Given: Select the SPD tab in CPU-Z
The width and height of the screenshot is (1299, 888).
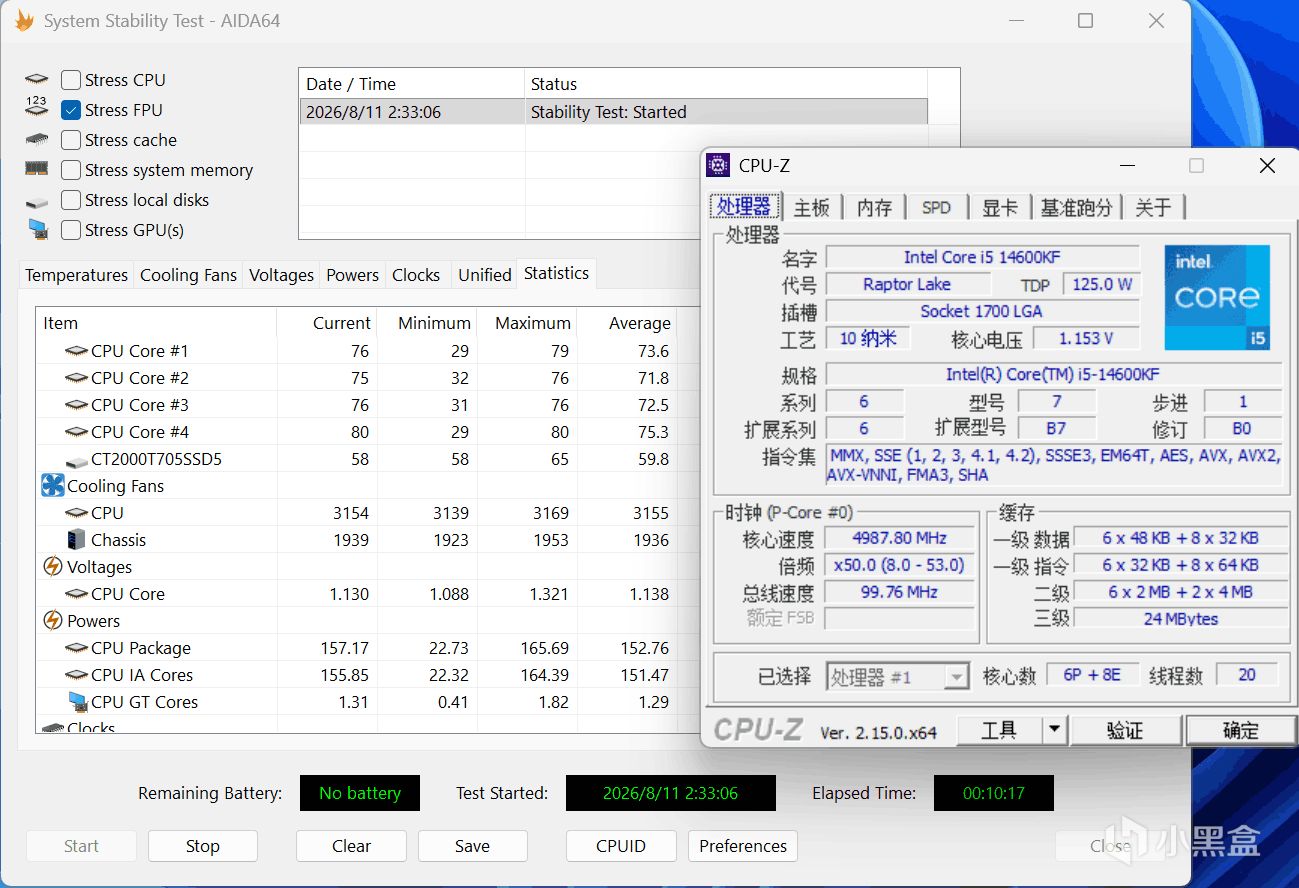Looking at the screenshot, I should click(936, 207).
